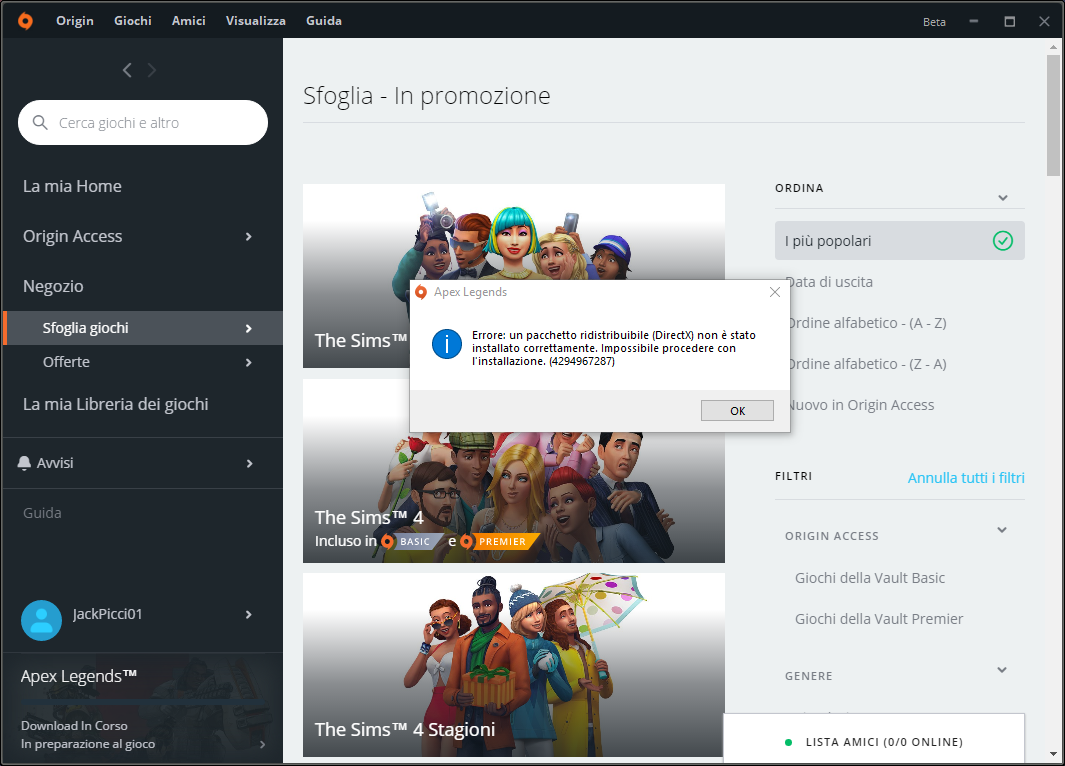
Task: Go forward with the right arrow
Action: (151, 70)
